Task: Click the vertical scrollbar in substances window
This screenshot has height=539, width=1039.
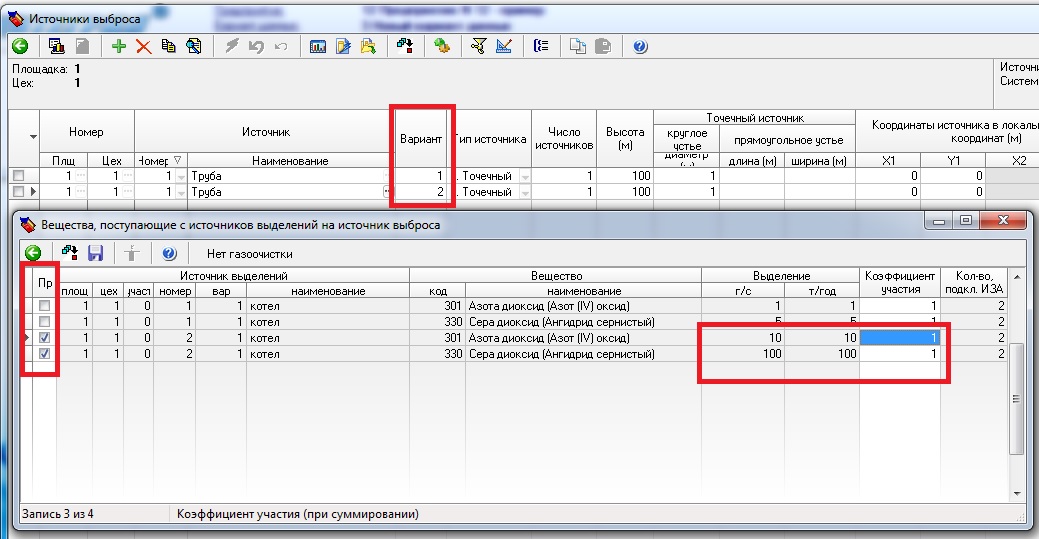Action: coord(1017,400)
